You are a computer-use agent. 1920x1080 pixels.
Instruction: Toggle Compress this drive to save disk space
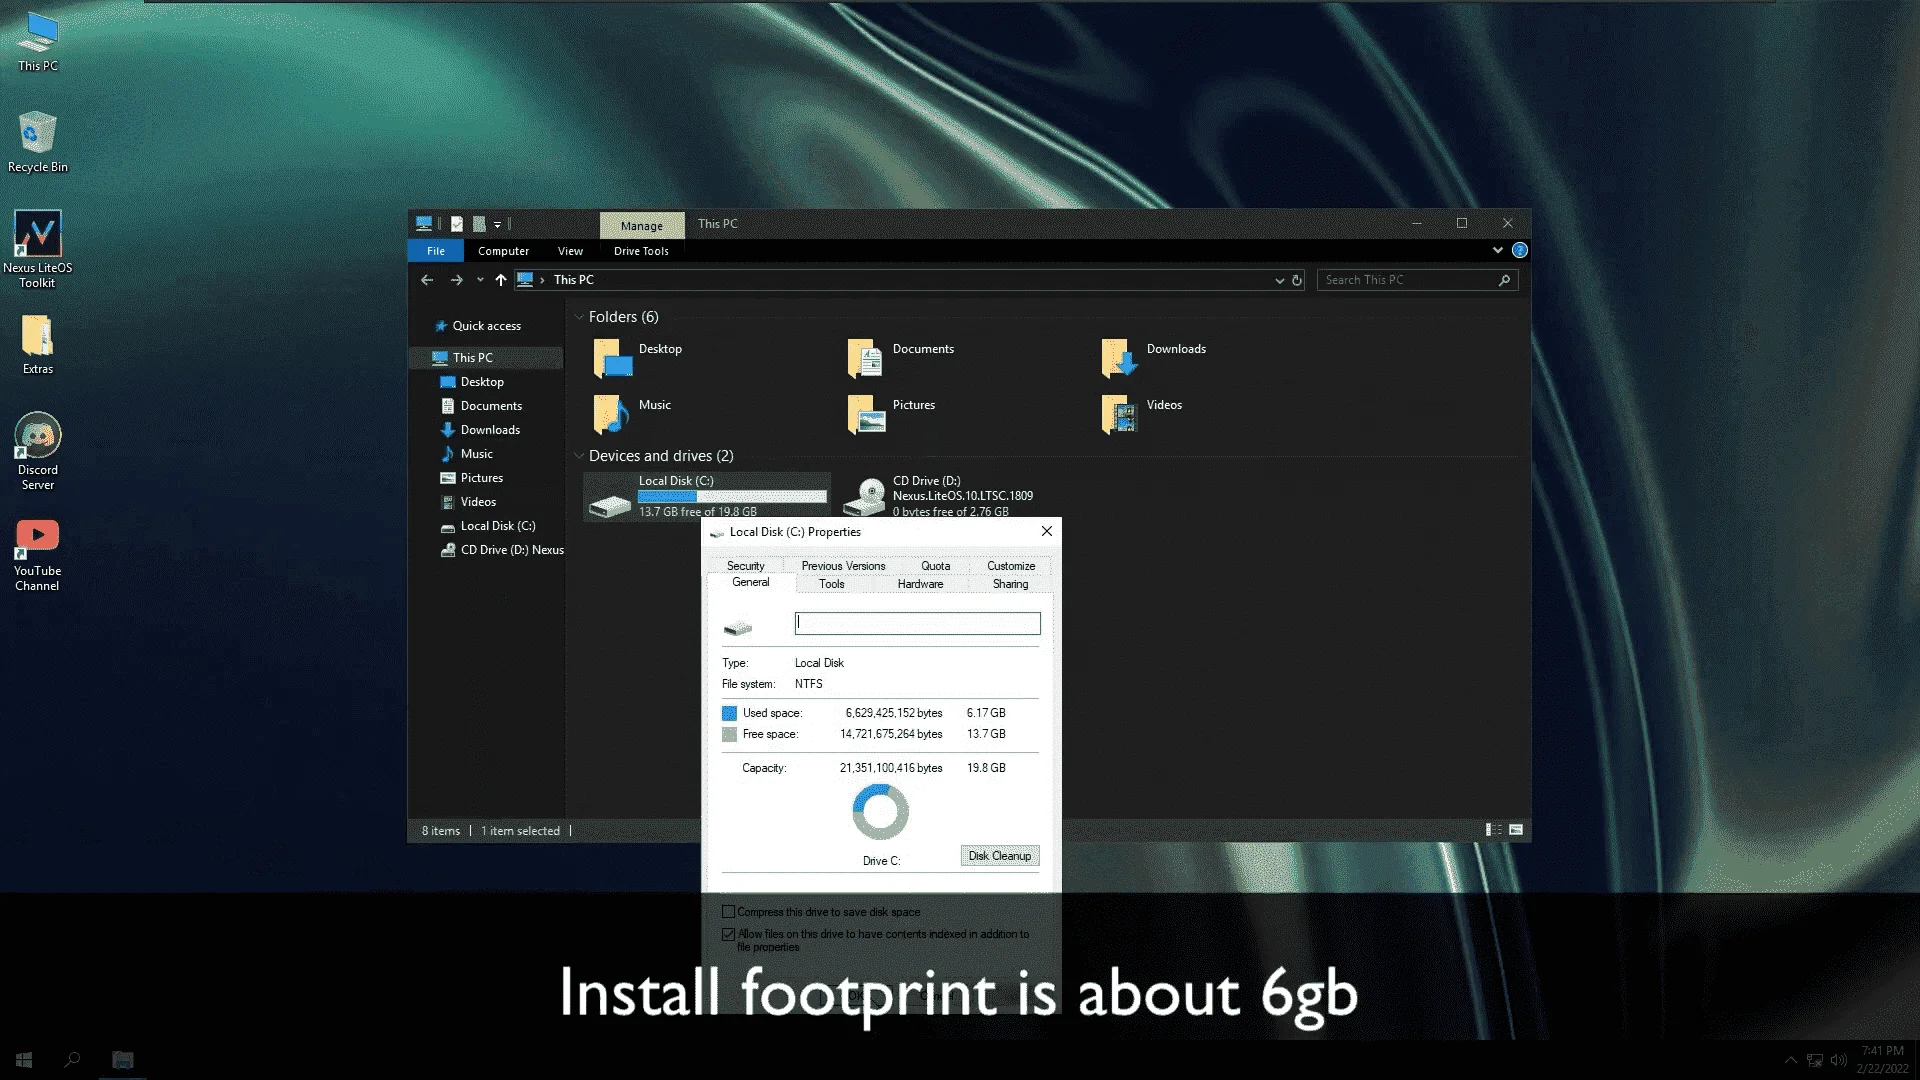[x=729, y=912]
